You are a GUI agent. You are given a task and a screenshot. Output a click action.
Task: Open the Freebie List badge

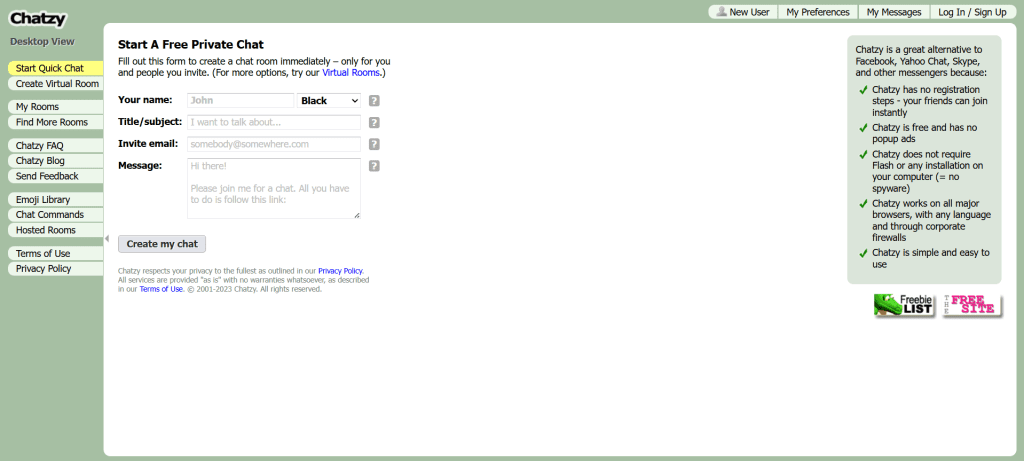pos(904,305)
